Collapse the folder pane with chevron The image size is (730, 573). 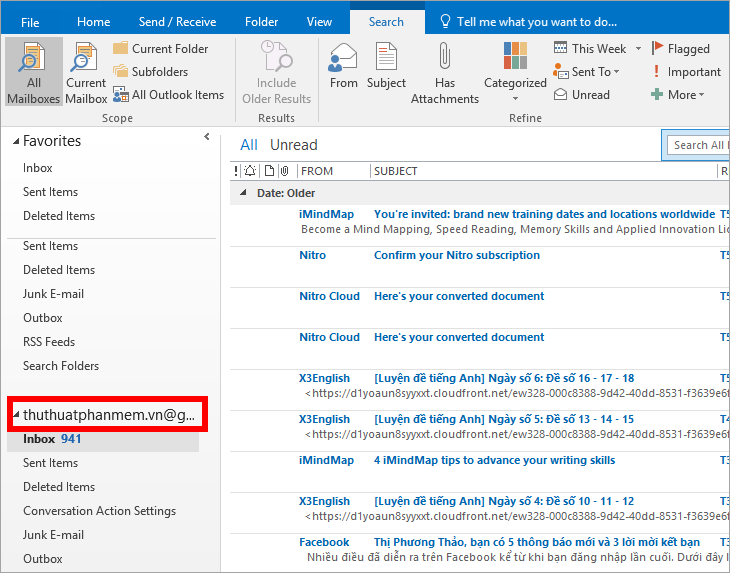pyautogui.click(x=207, y=137)
